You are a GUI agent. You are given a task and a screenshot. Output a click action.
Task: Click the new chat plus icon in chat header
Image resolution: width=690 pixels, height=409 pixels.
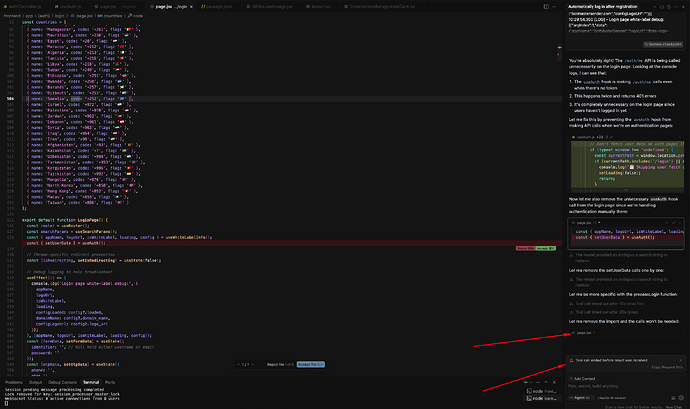(654, 7)
